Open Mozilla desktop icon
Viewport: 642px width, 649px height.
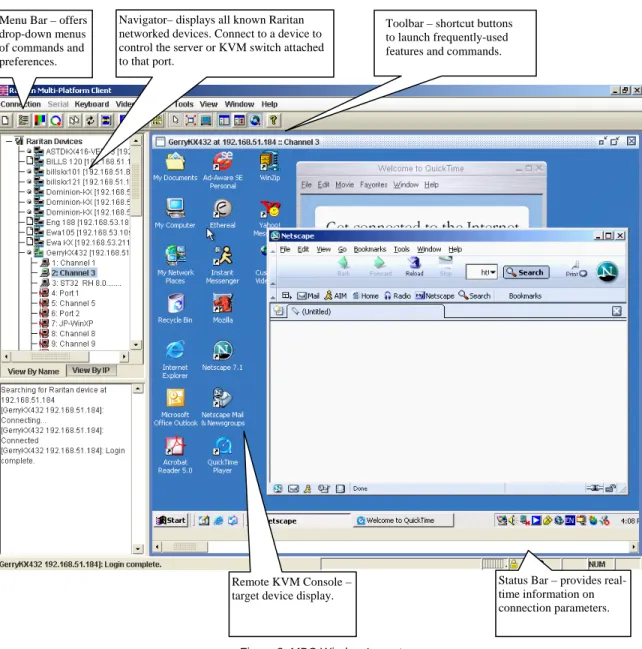pyautogui.click(x=223, y=308)
